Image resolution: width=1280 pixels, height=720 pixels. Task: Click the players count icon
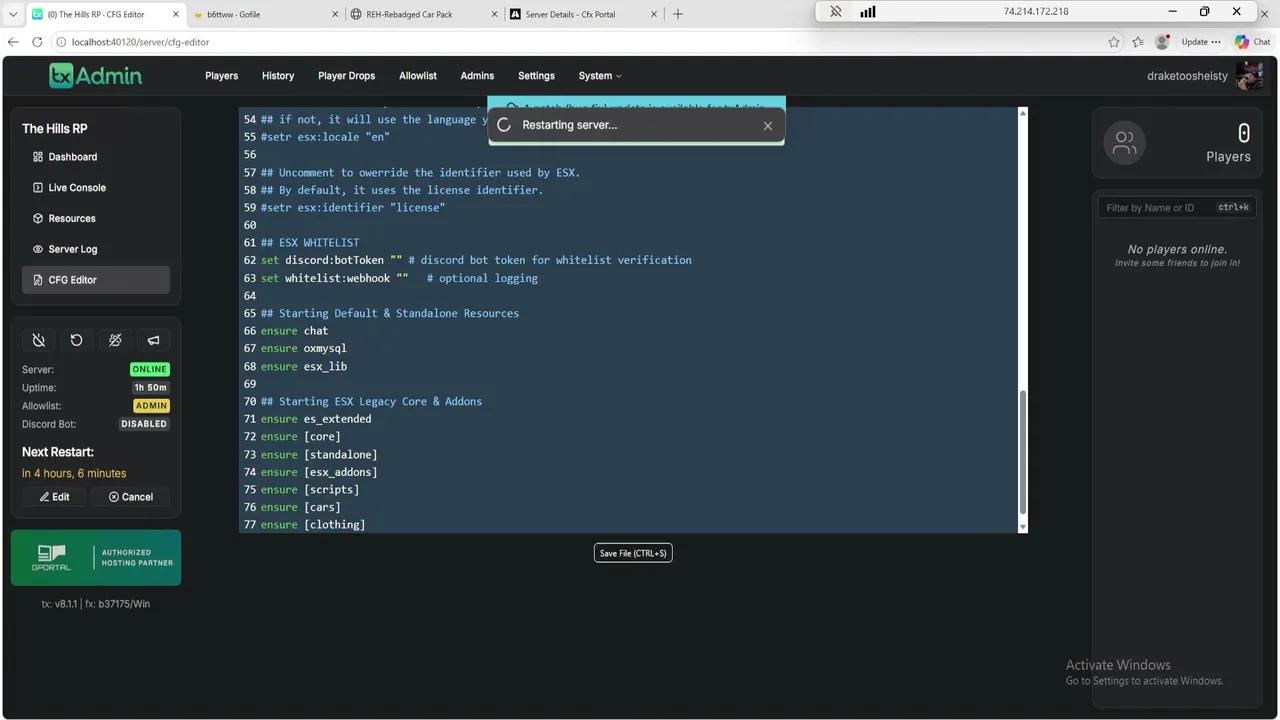1124,143
